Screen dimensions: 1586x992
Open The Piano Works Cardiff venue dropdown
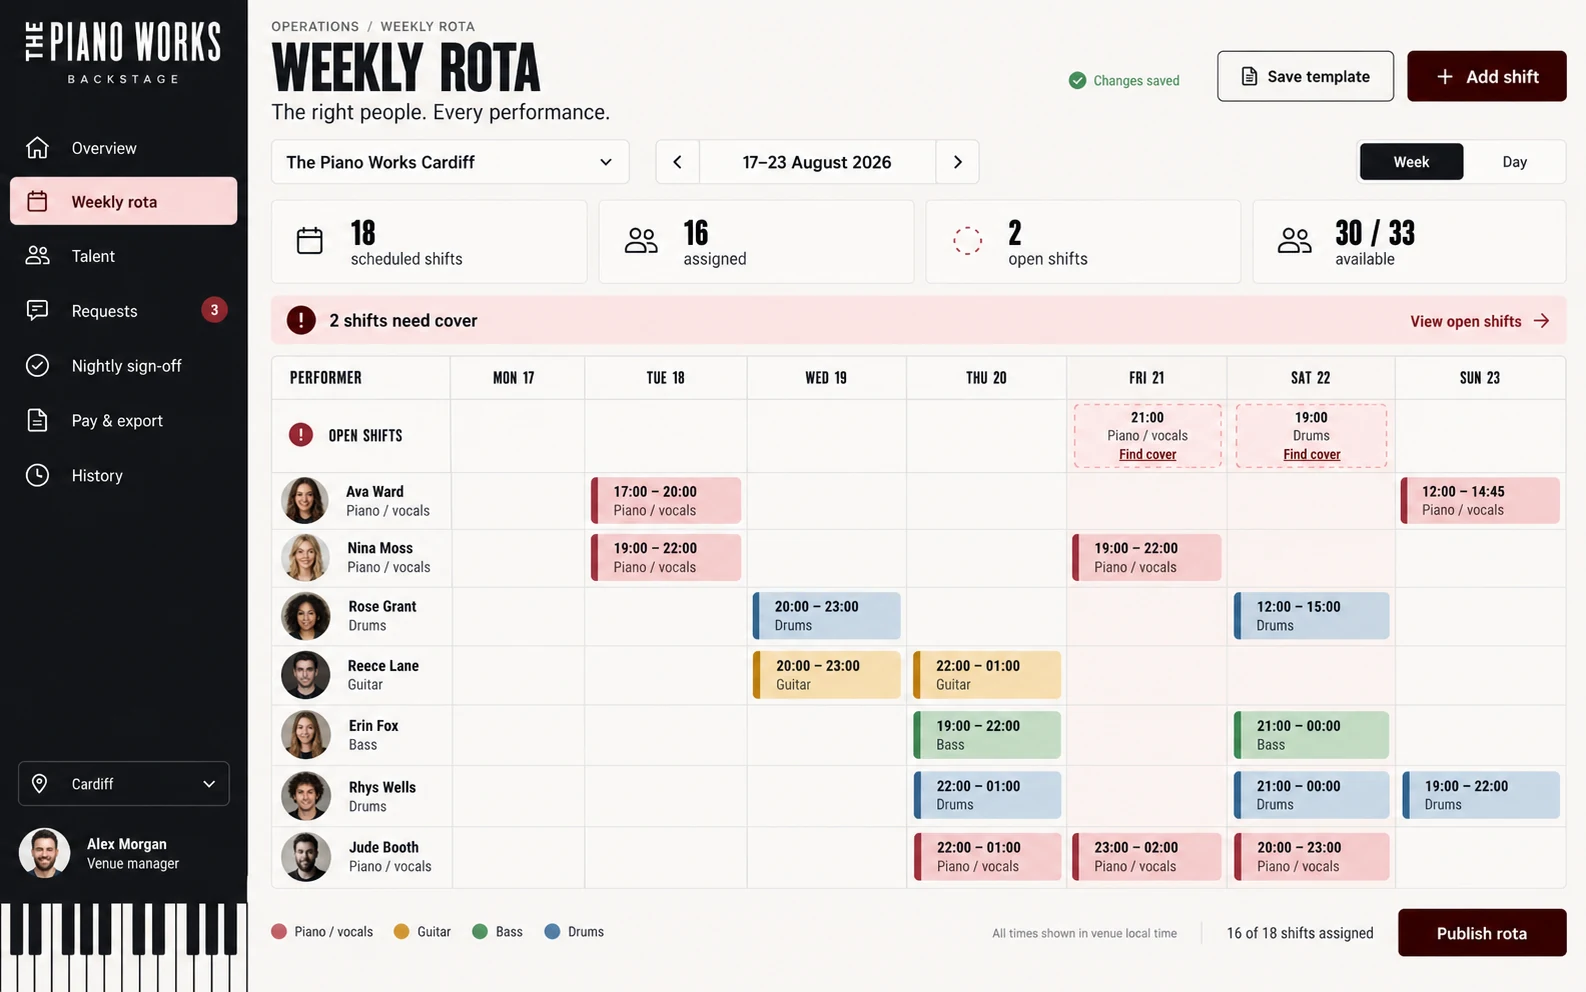[450, 162]
